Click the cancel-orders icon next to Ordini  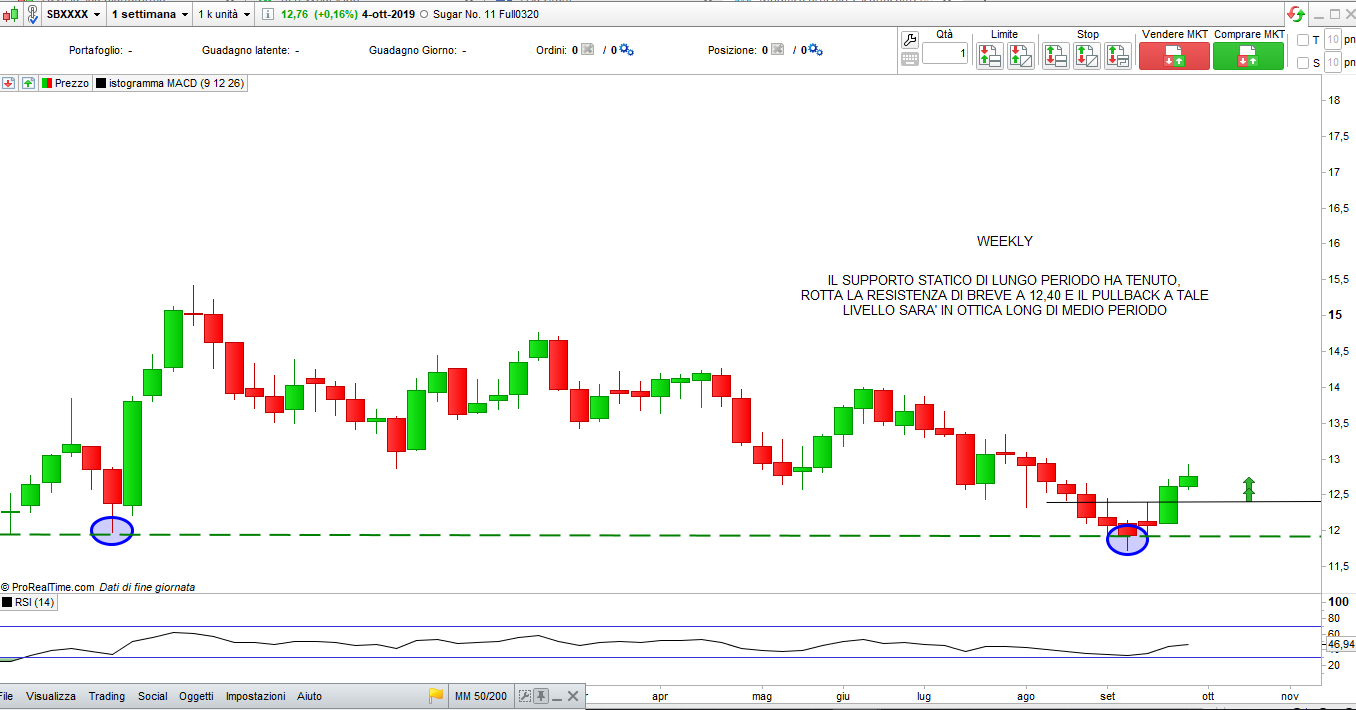point(588,50)
